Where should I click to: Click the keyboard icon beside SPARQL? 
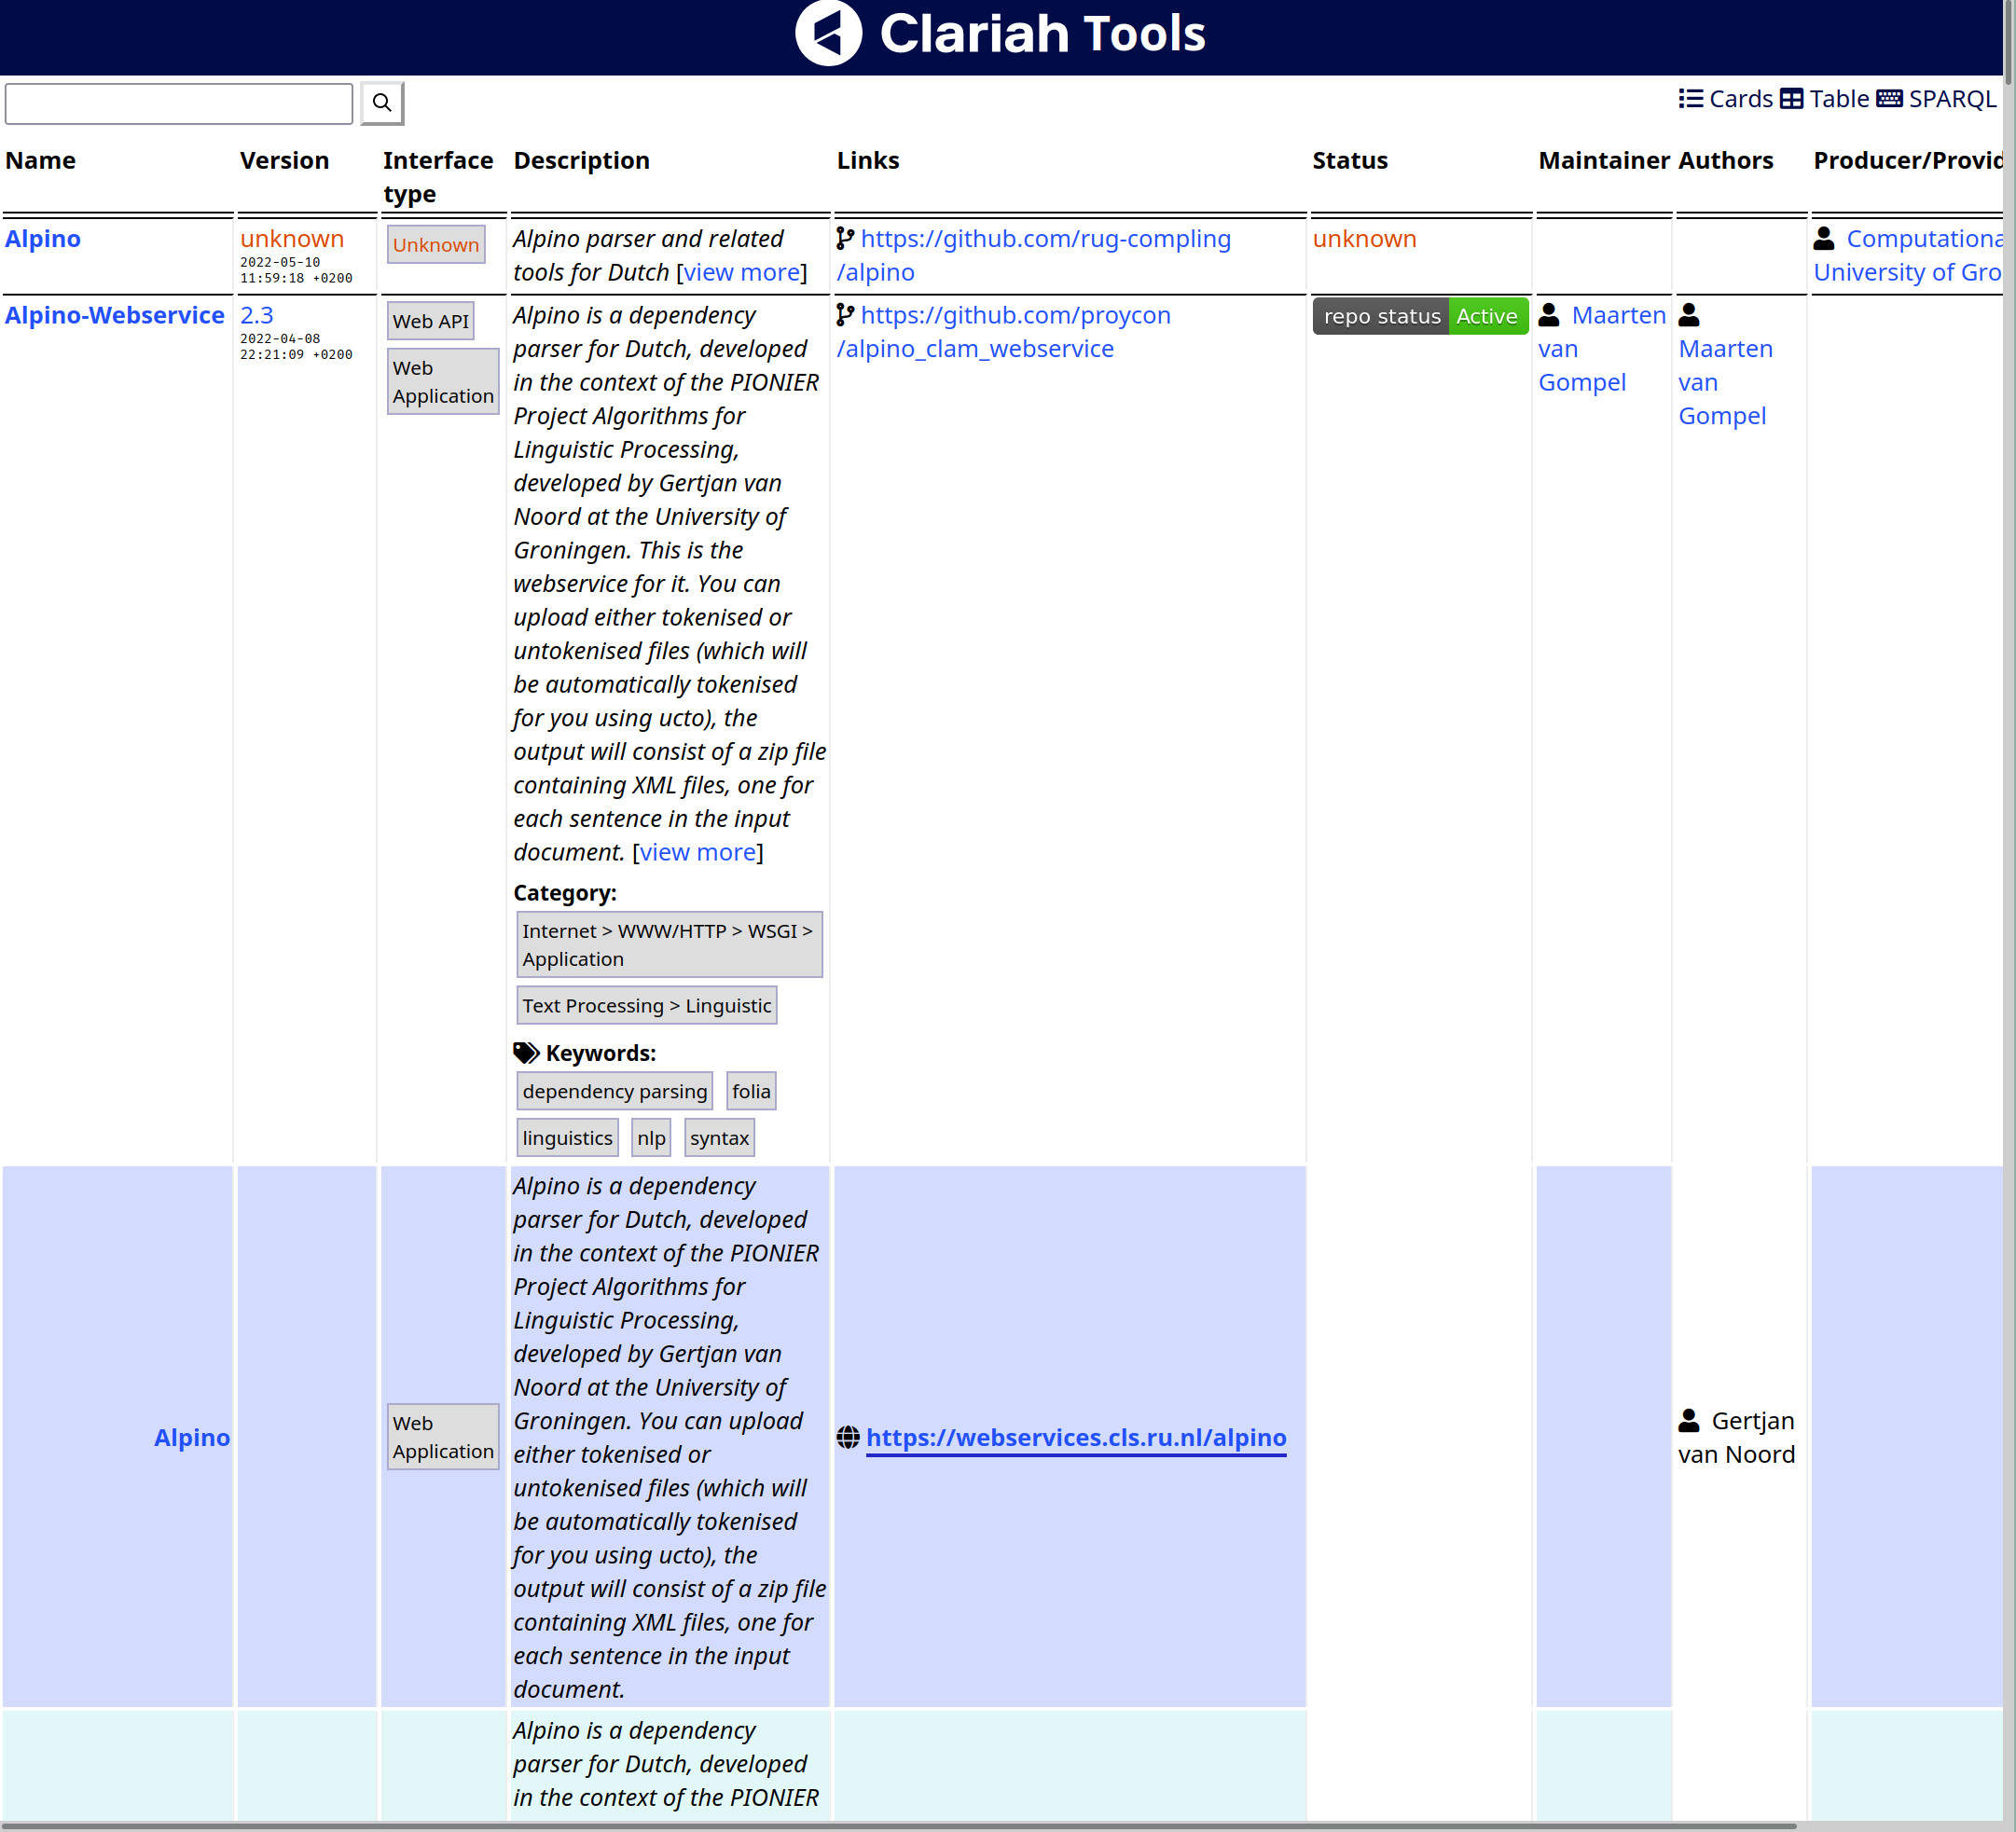(x=1889, y=98)
